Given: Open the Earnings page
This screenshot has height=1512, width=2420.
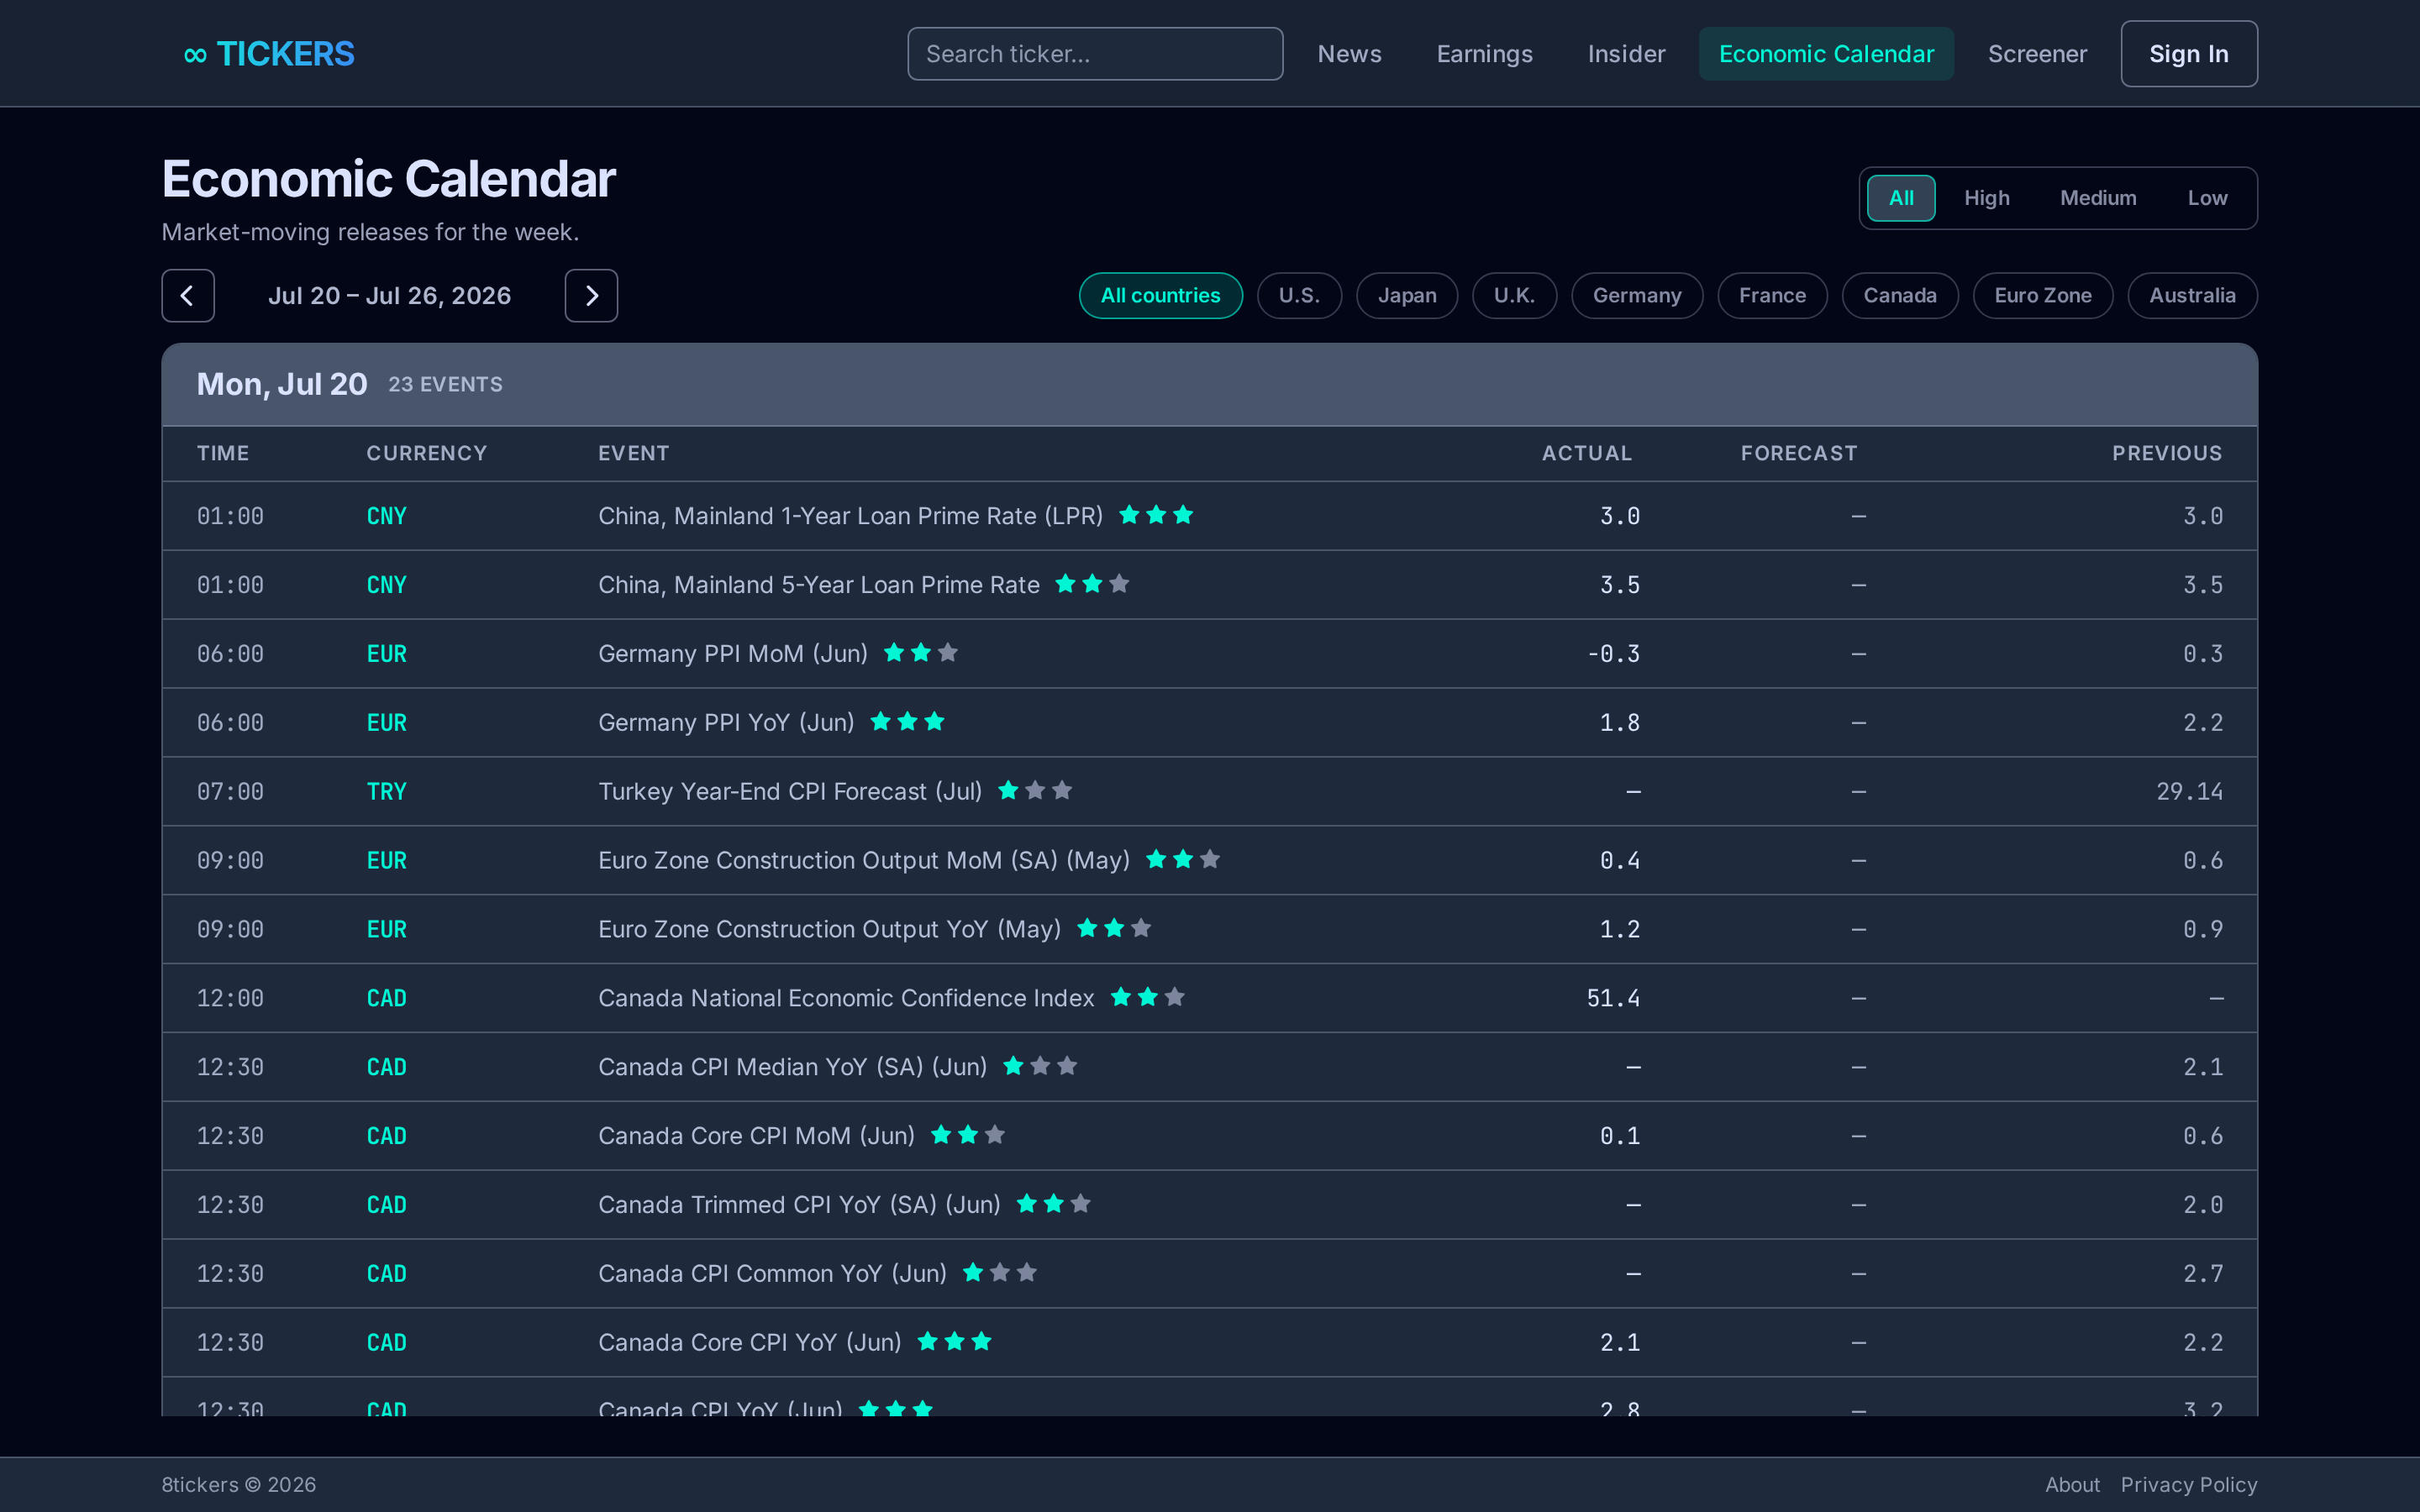Looking at the screenshot, I should [x=1484, y=54].
